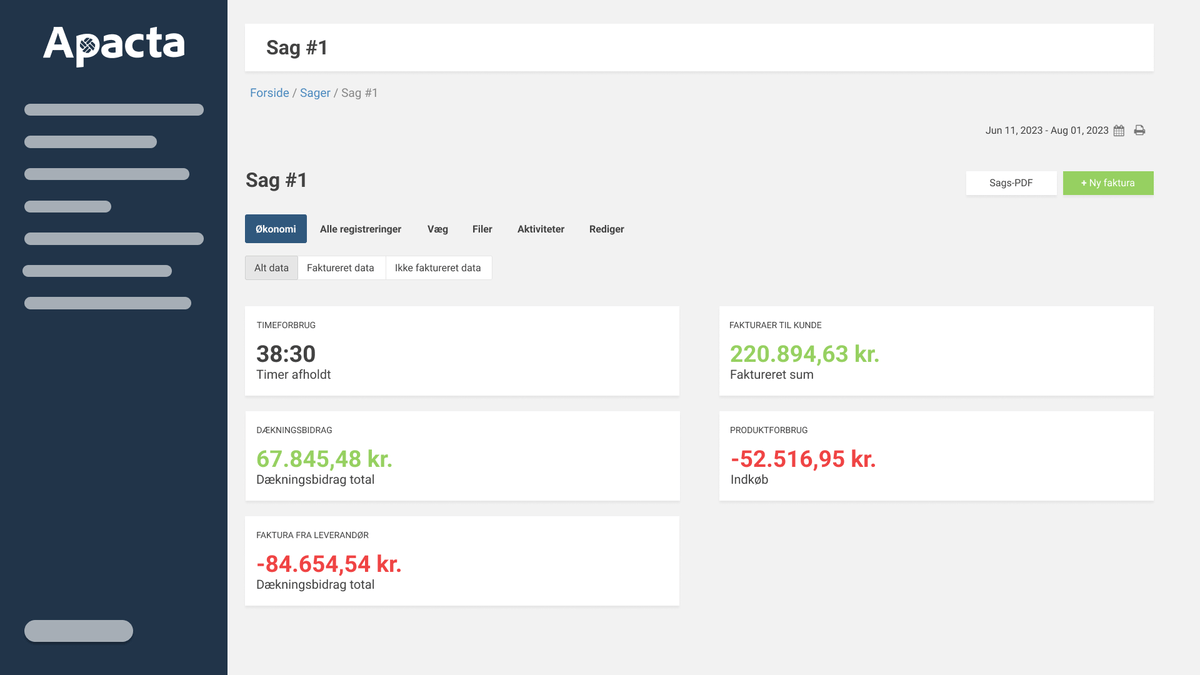
Task: Download the Sags-PDF
Action: click(1010, 183)
